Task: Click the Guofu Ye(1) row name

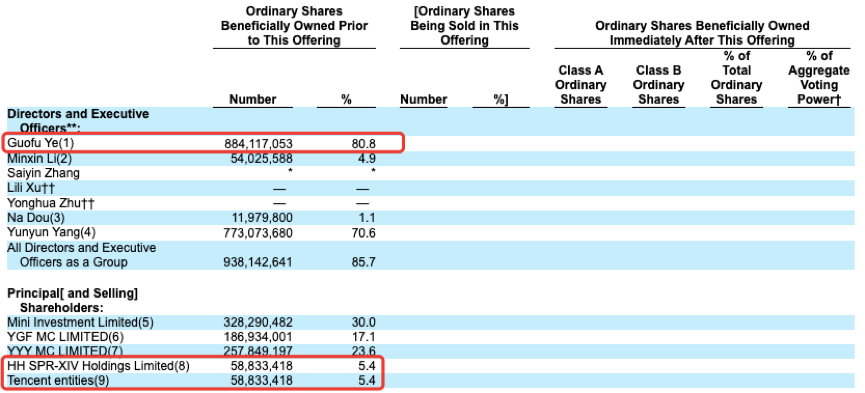Action: tap(40, 144)
